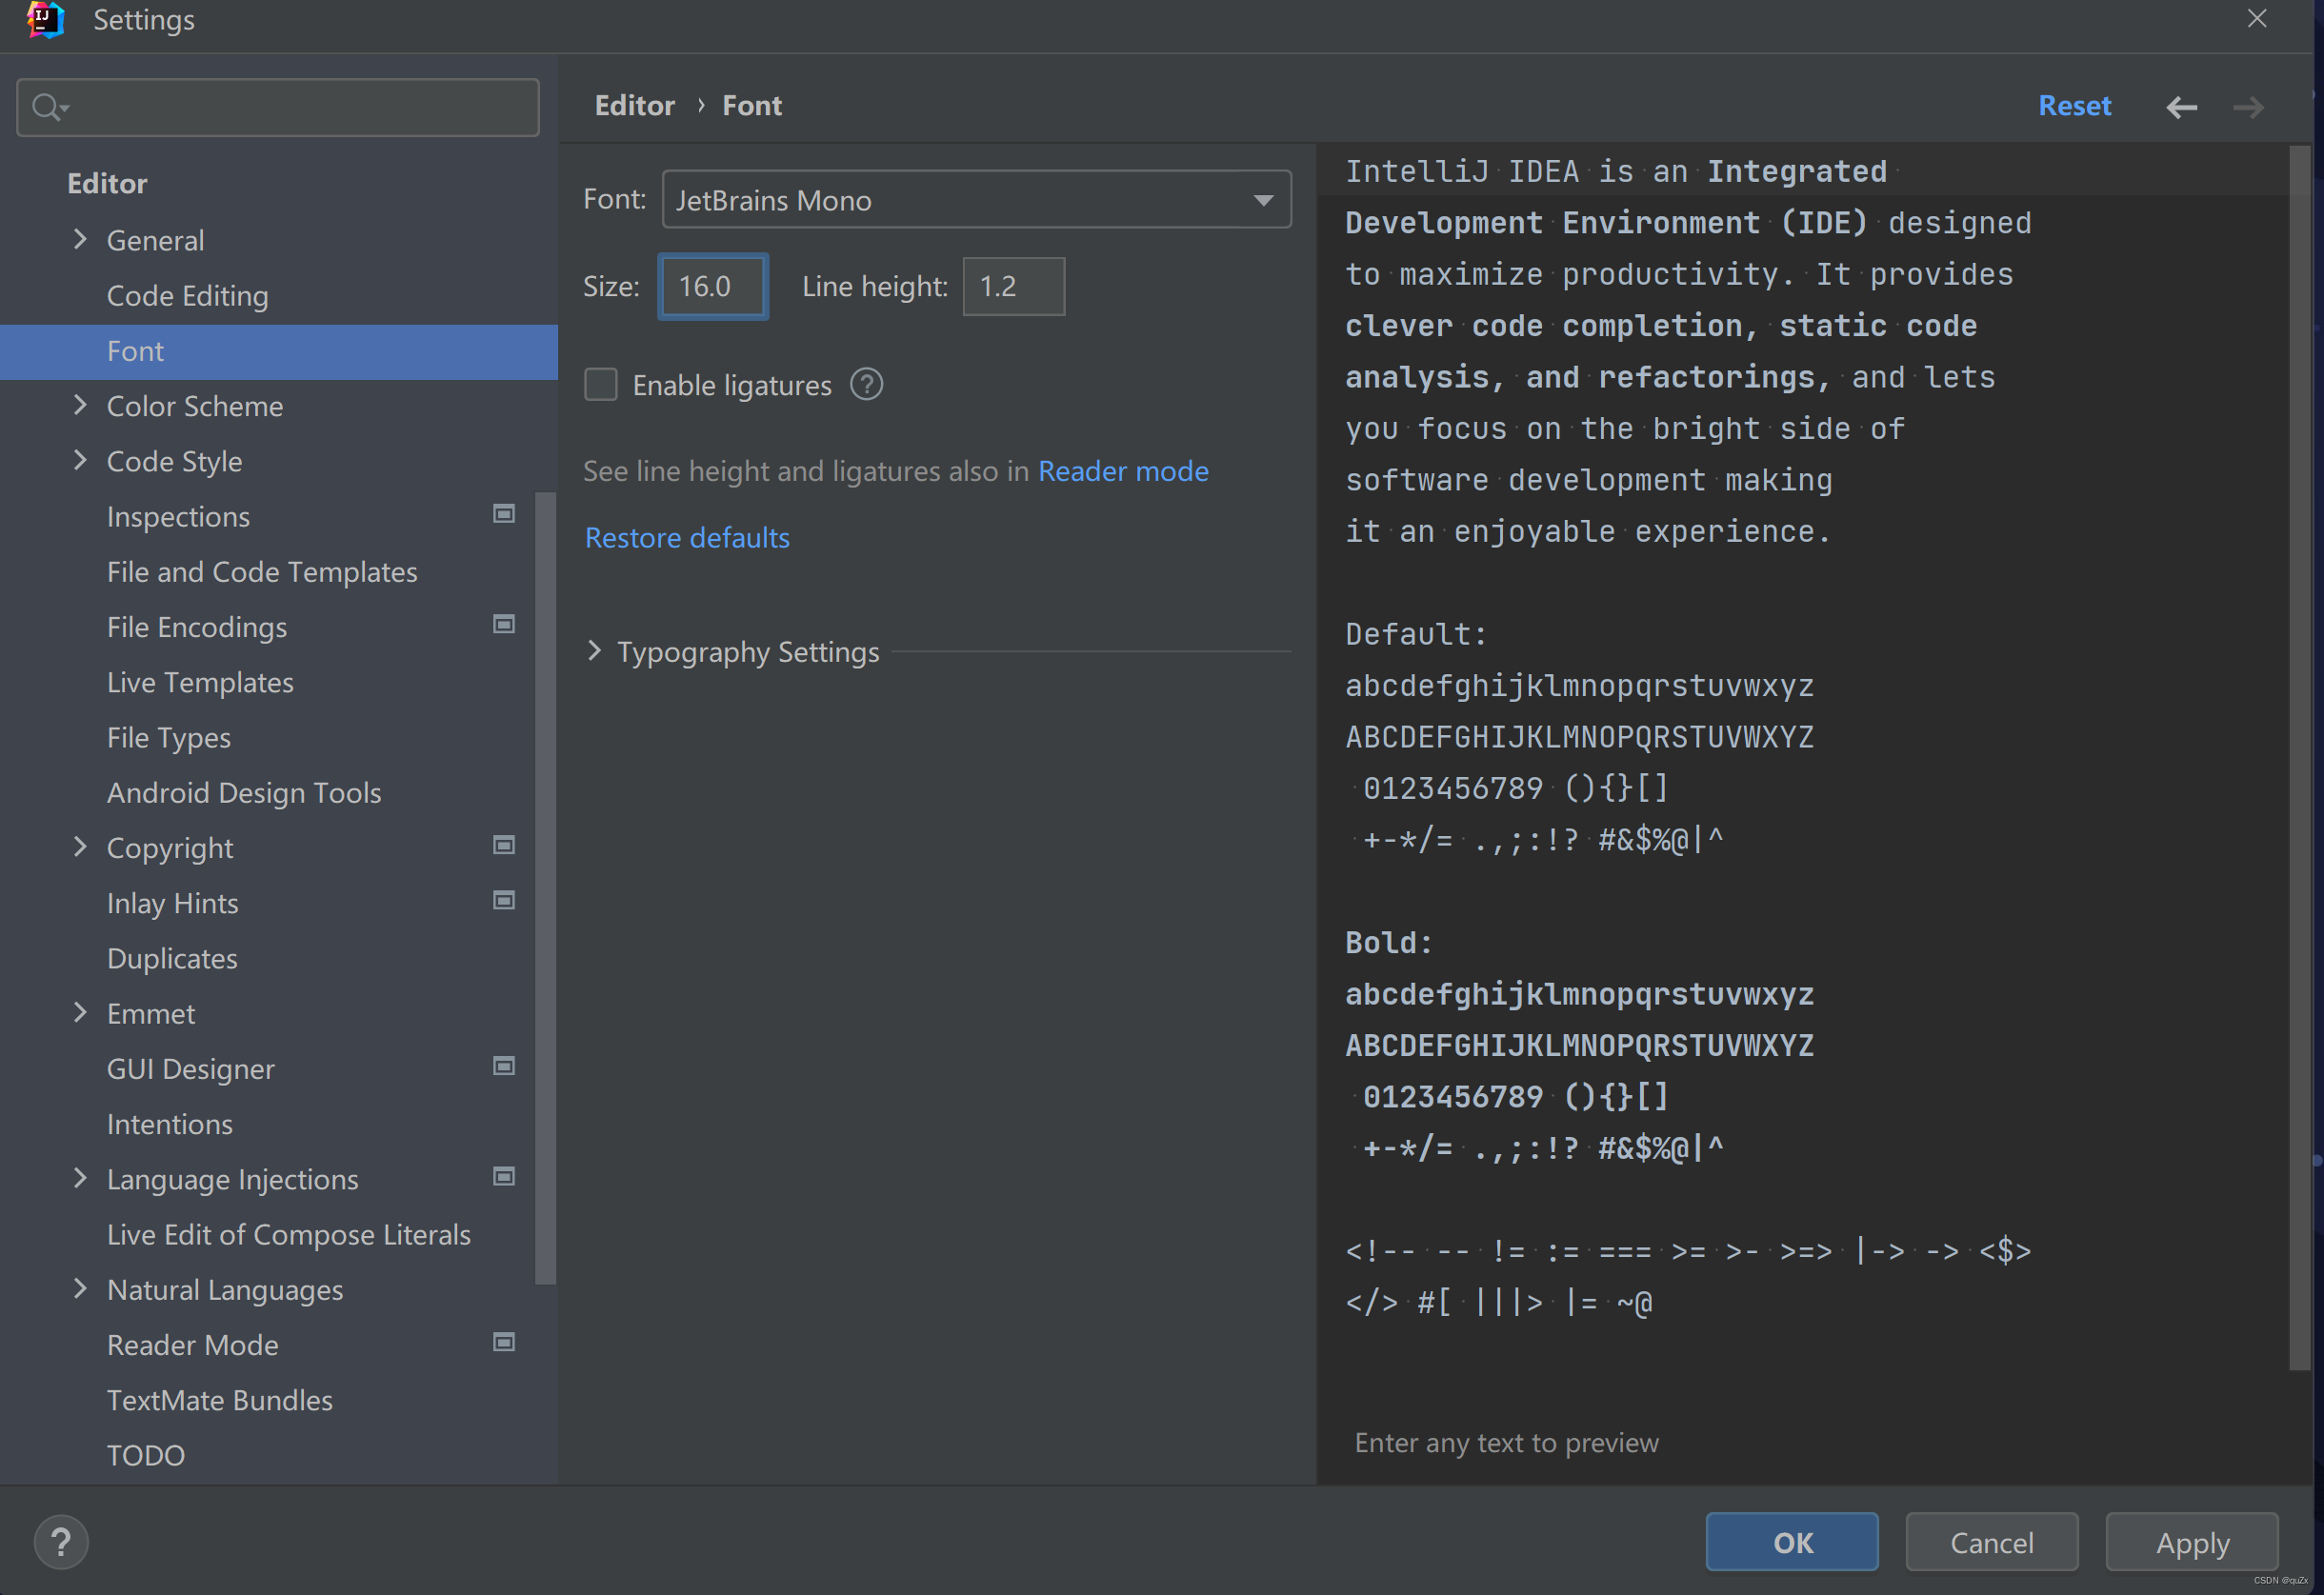Image resolution: width=2324 pixels, height=1595 pixels.
Task: Click the Reader mode link
Action: 1123,471
